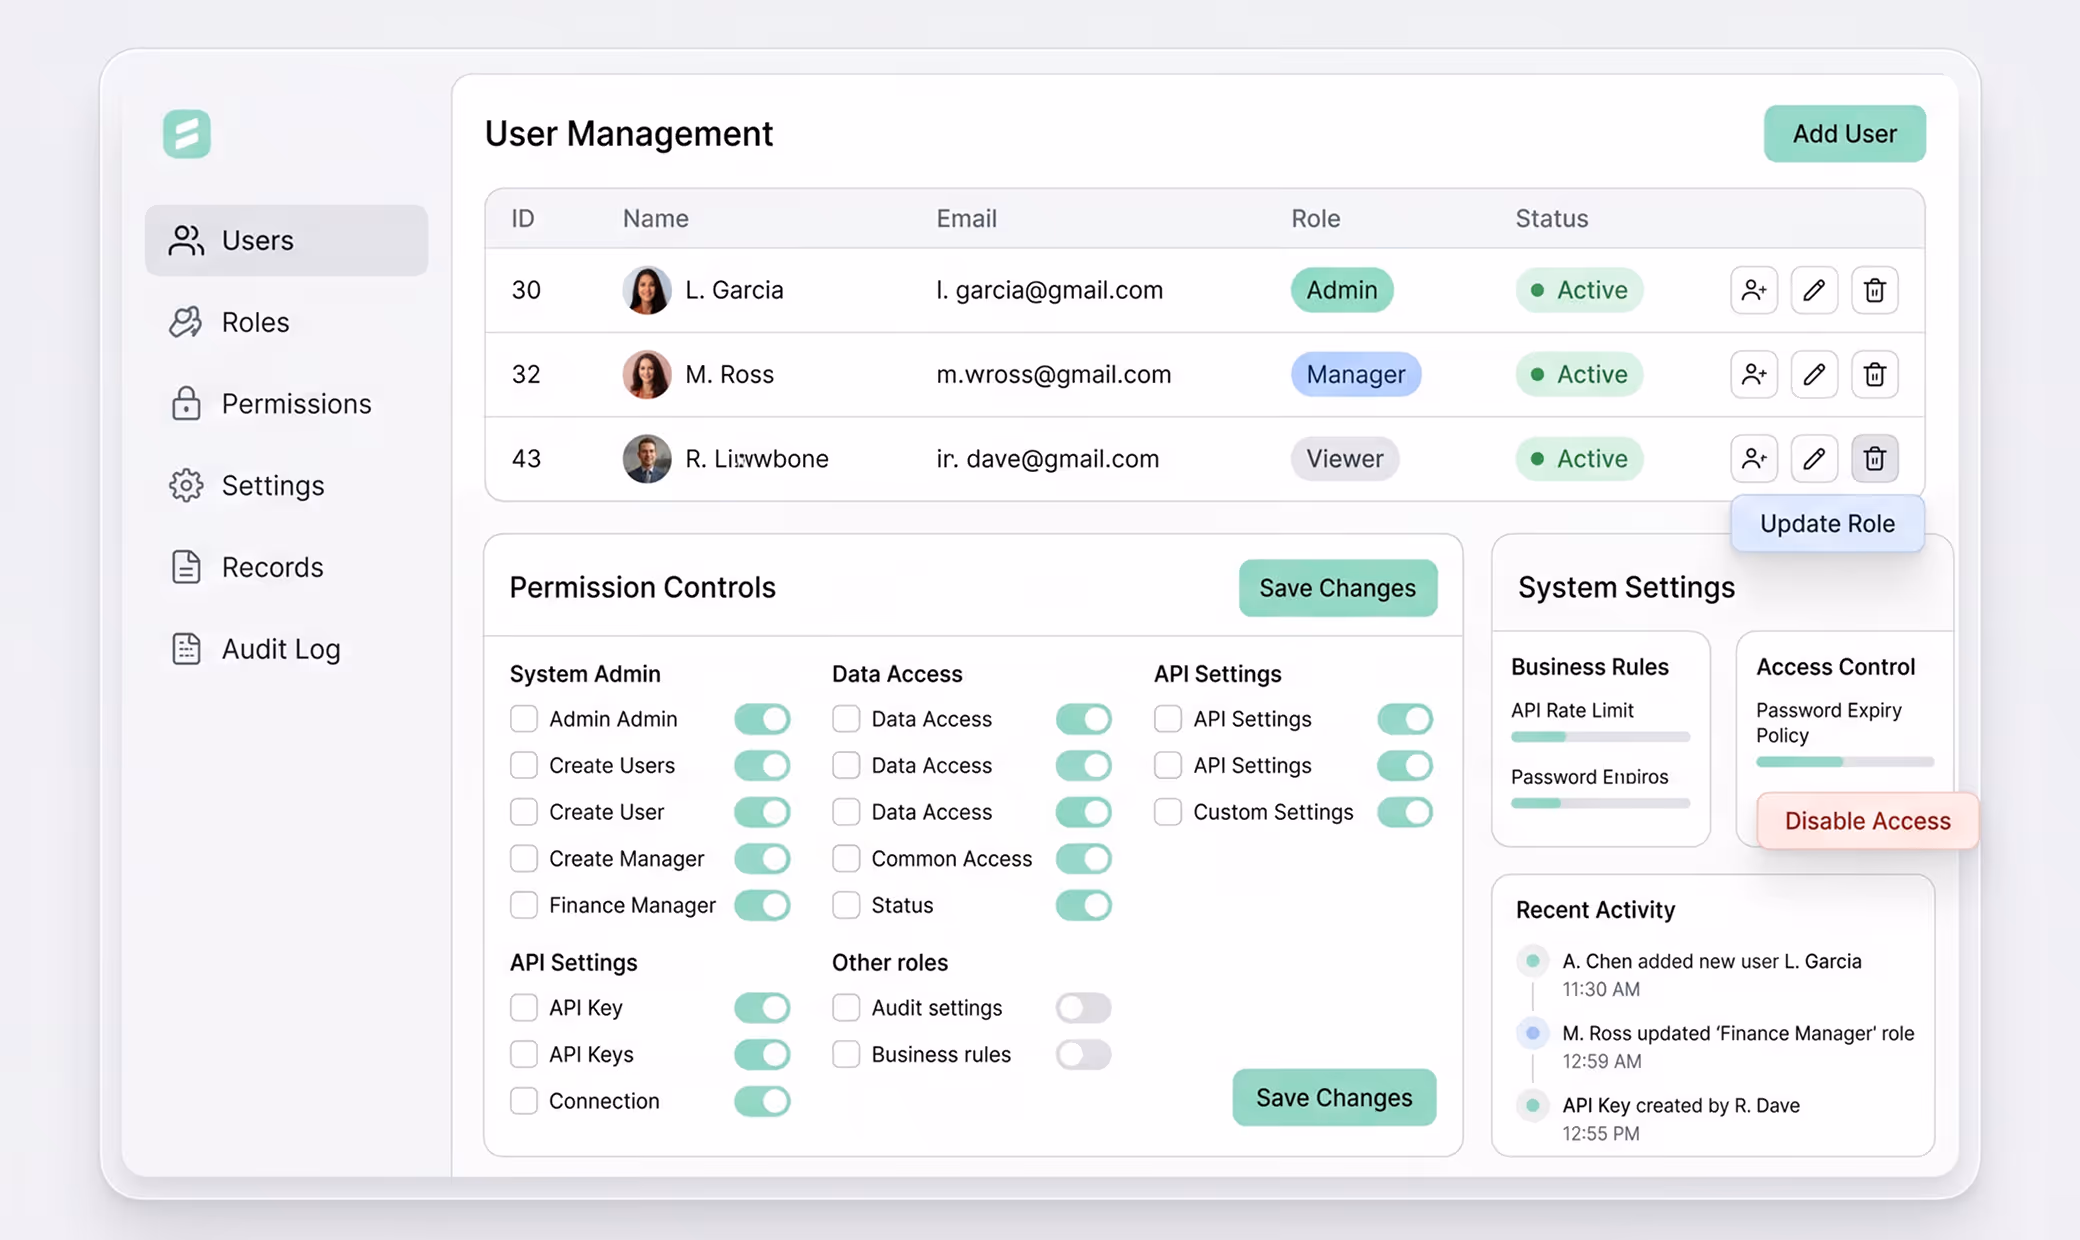The image size is (2080, 1240).
Task: Click add-user icon in R. Liwwbone row
Action: point(1754,458)
